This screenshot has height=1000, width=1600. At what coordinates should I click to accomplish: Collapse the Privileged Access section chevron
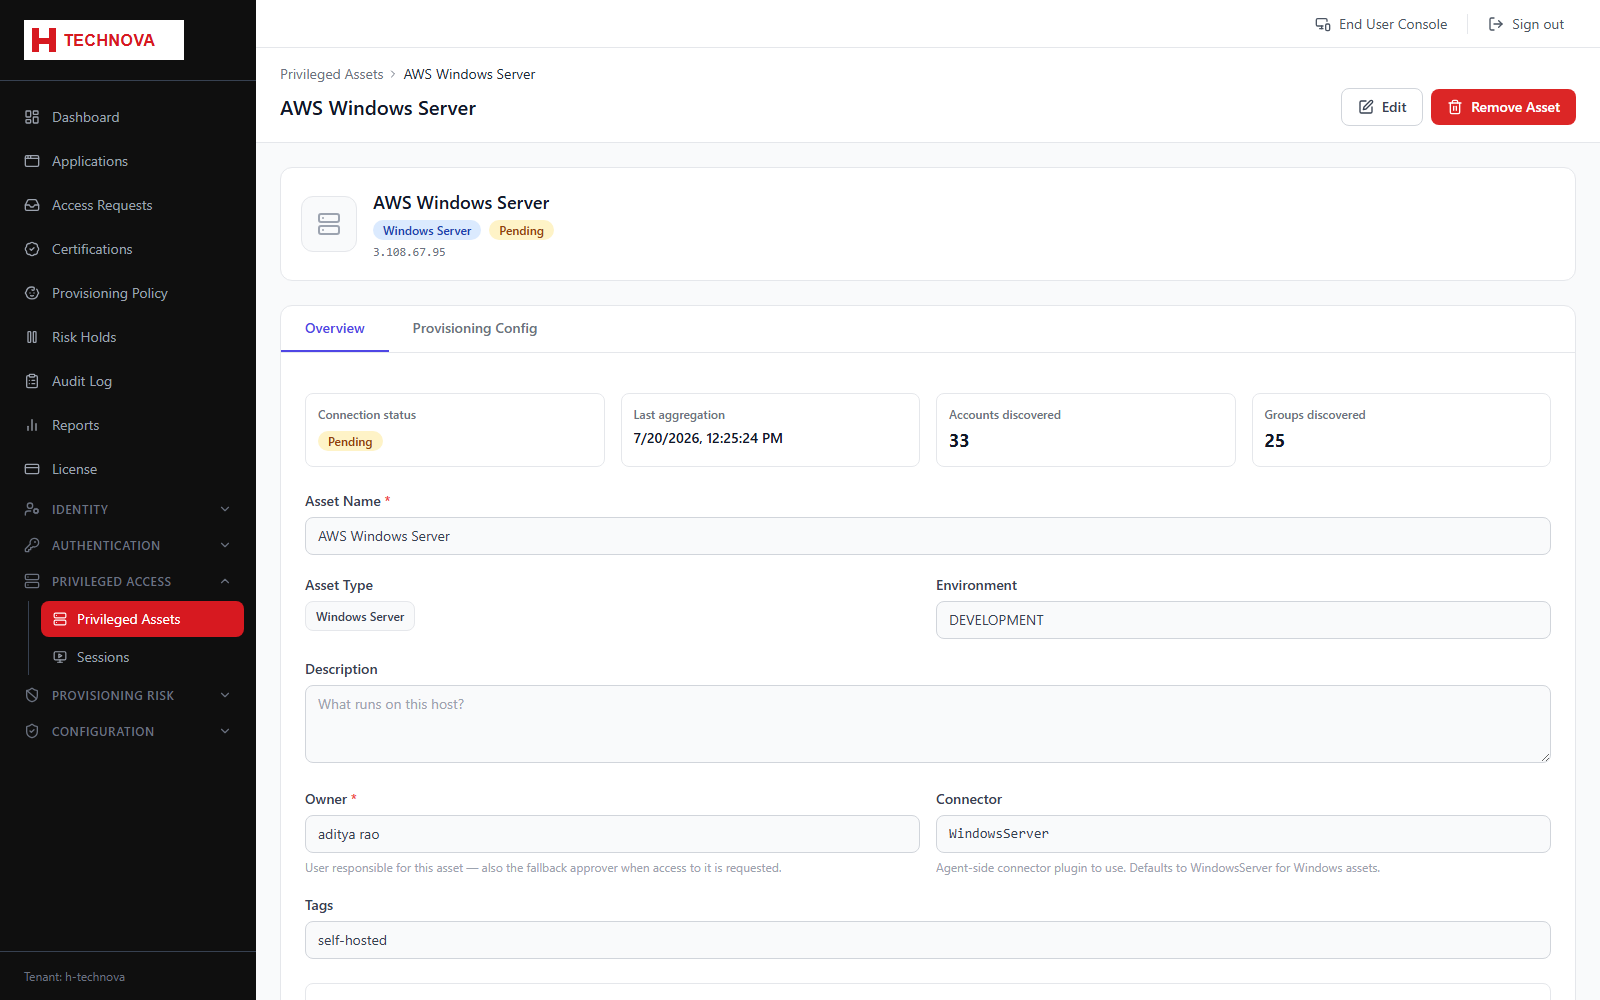tap(225, 581)
